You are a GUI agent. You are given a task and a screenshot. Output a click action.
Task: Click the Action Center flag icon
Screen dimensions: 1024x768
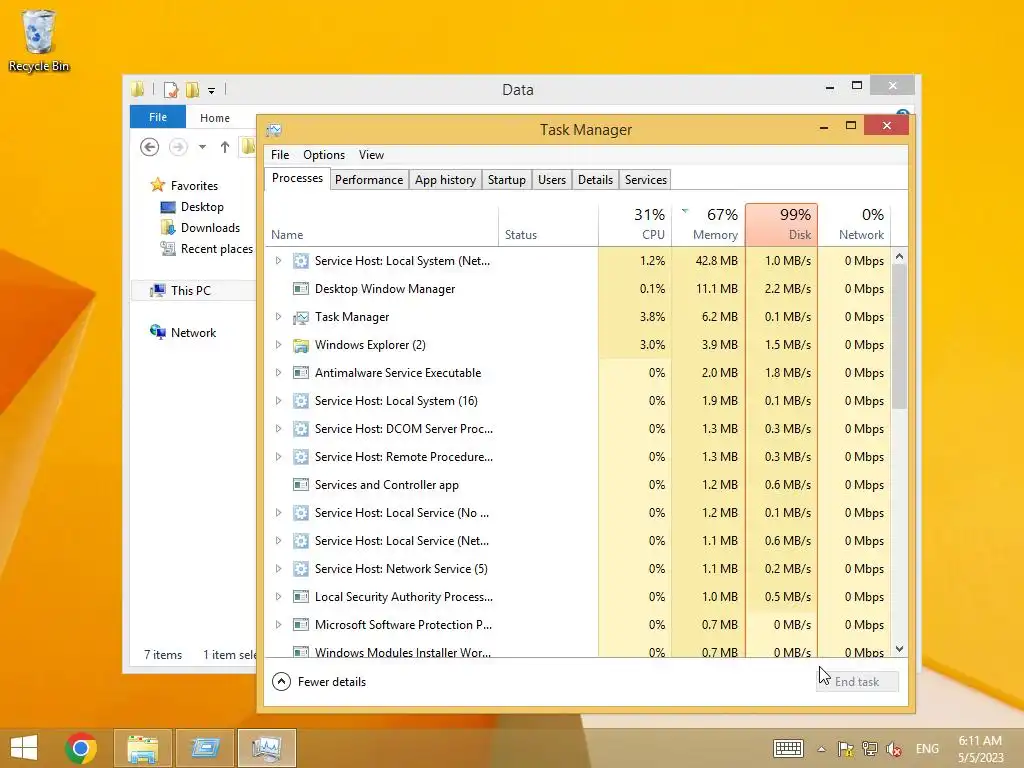point(846,749)
